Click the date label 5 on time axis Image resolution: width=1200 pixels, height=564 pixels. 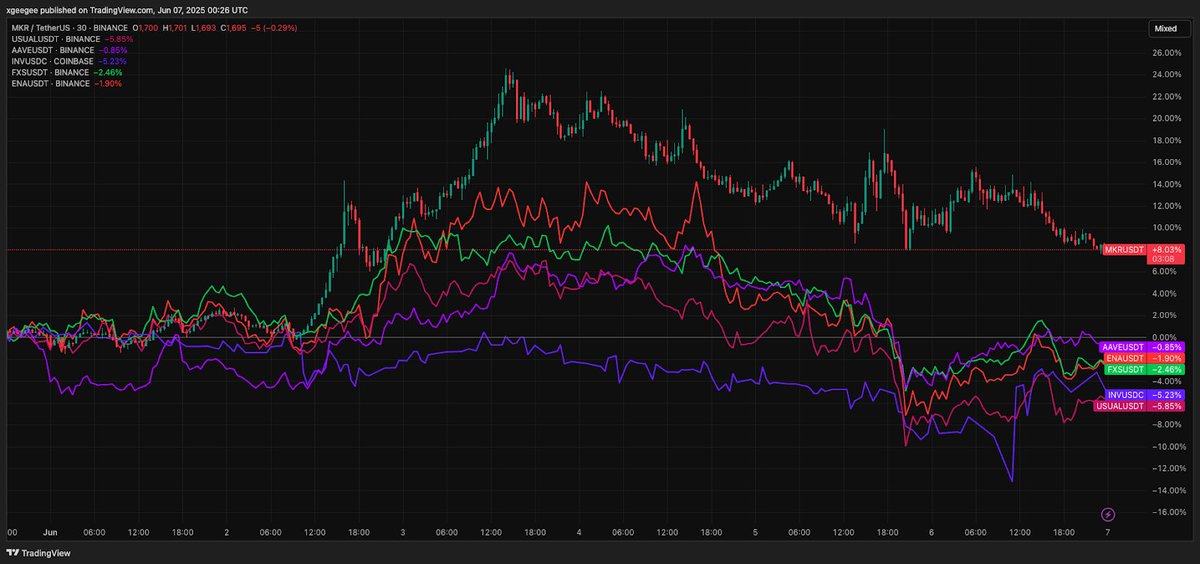(754, 533)
